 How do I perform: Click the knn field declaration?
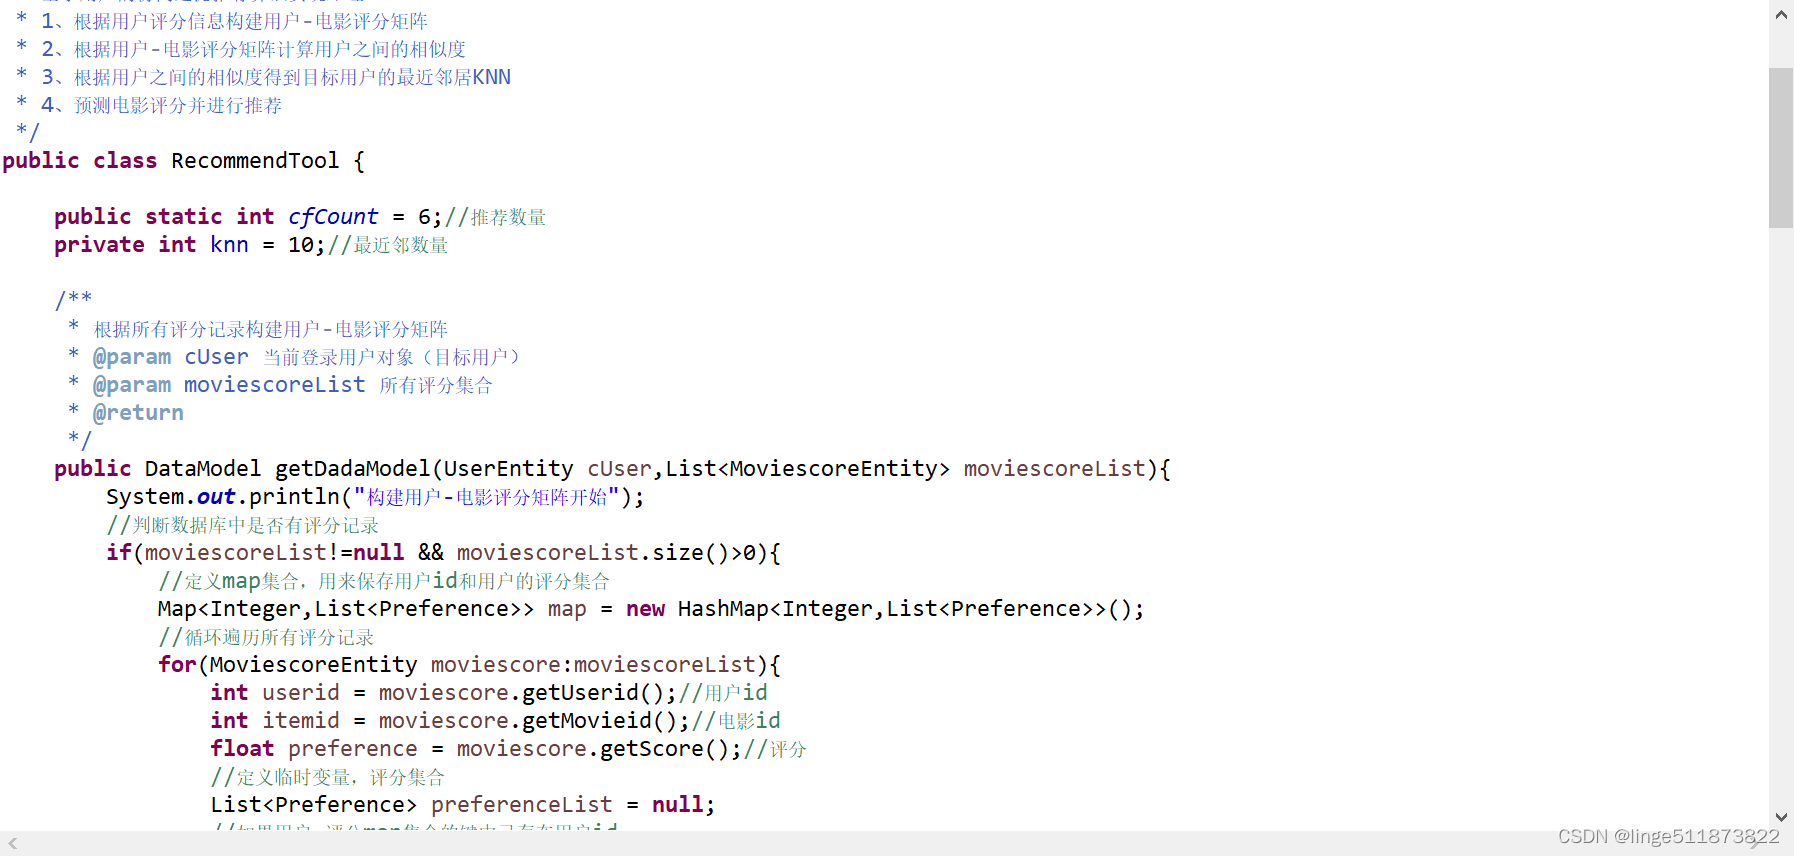click(x=251, y=245)
